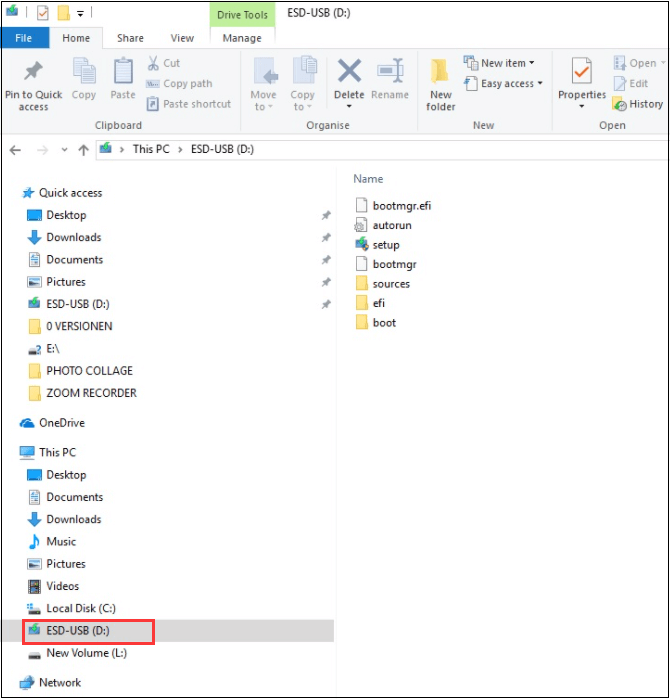Select This PC in navigation tree
This screenshot has height=699, width=670.
48,452
